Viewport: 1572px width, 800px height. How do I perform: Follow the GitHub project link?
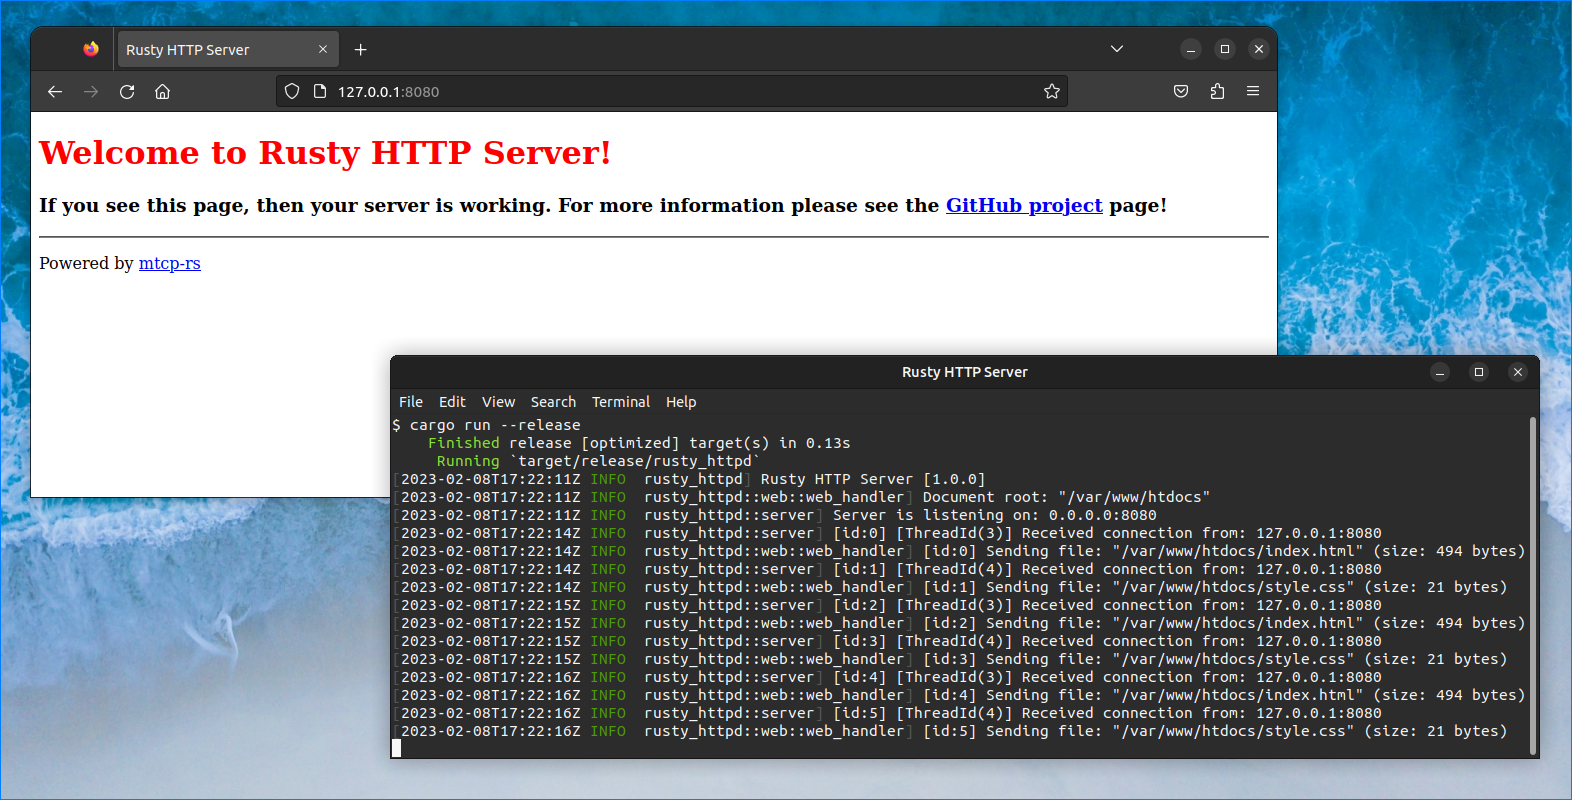coord(1024,205)
